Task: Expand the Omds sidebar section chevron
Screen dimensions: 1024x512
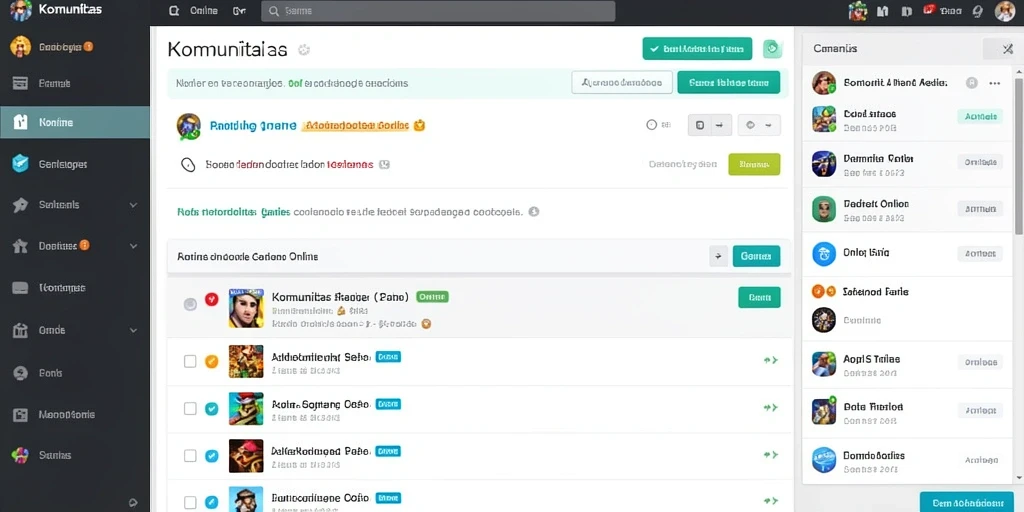Action: point(133,330)
